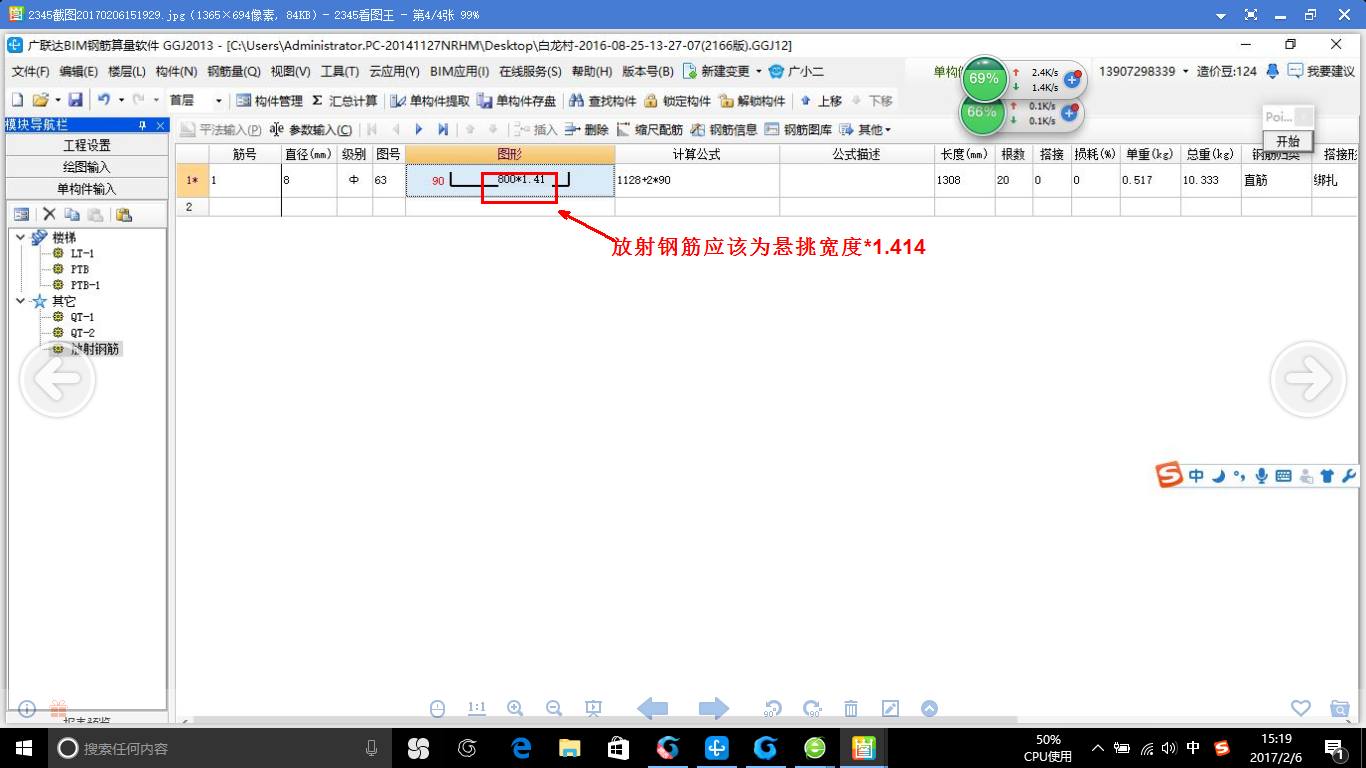This screenshot has width=1366, height=768.
Task: Click delete X icon in navigation panel
Action: (49, 214)
